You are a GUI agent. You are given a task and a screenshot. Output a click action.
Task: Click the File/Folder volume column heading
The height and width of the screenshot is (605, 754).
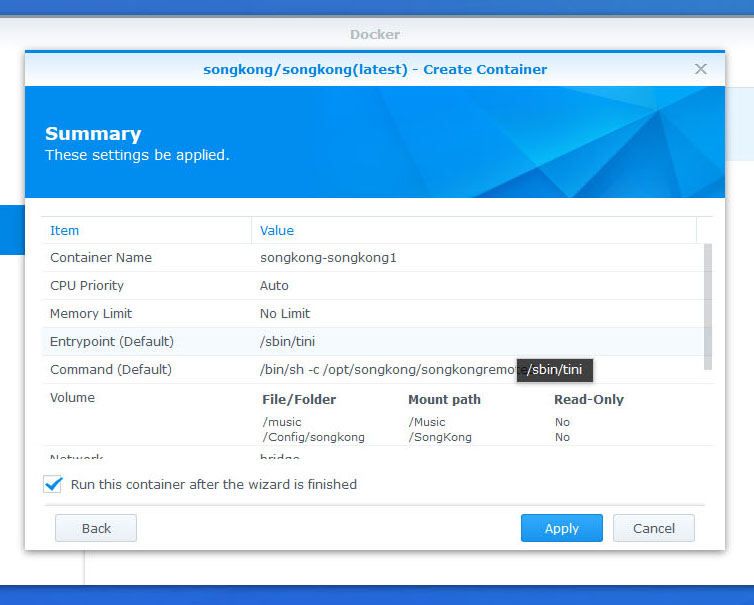click(299, 399)
